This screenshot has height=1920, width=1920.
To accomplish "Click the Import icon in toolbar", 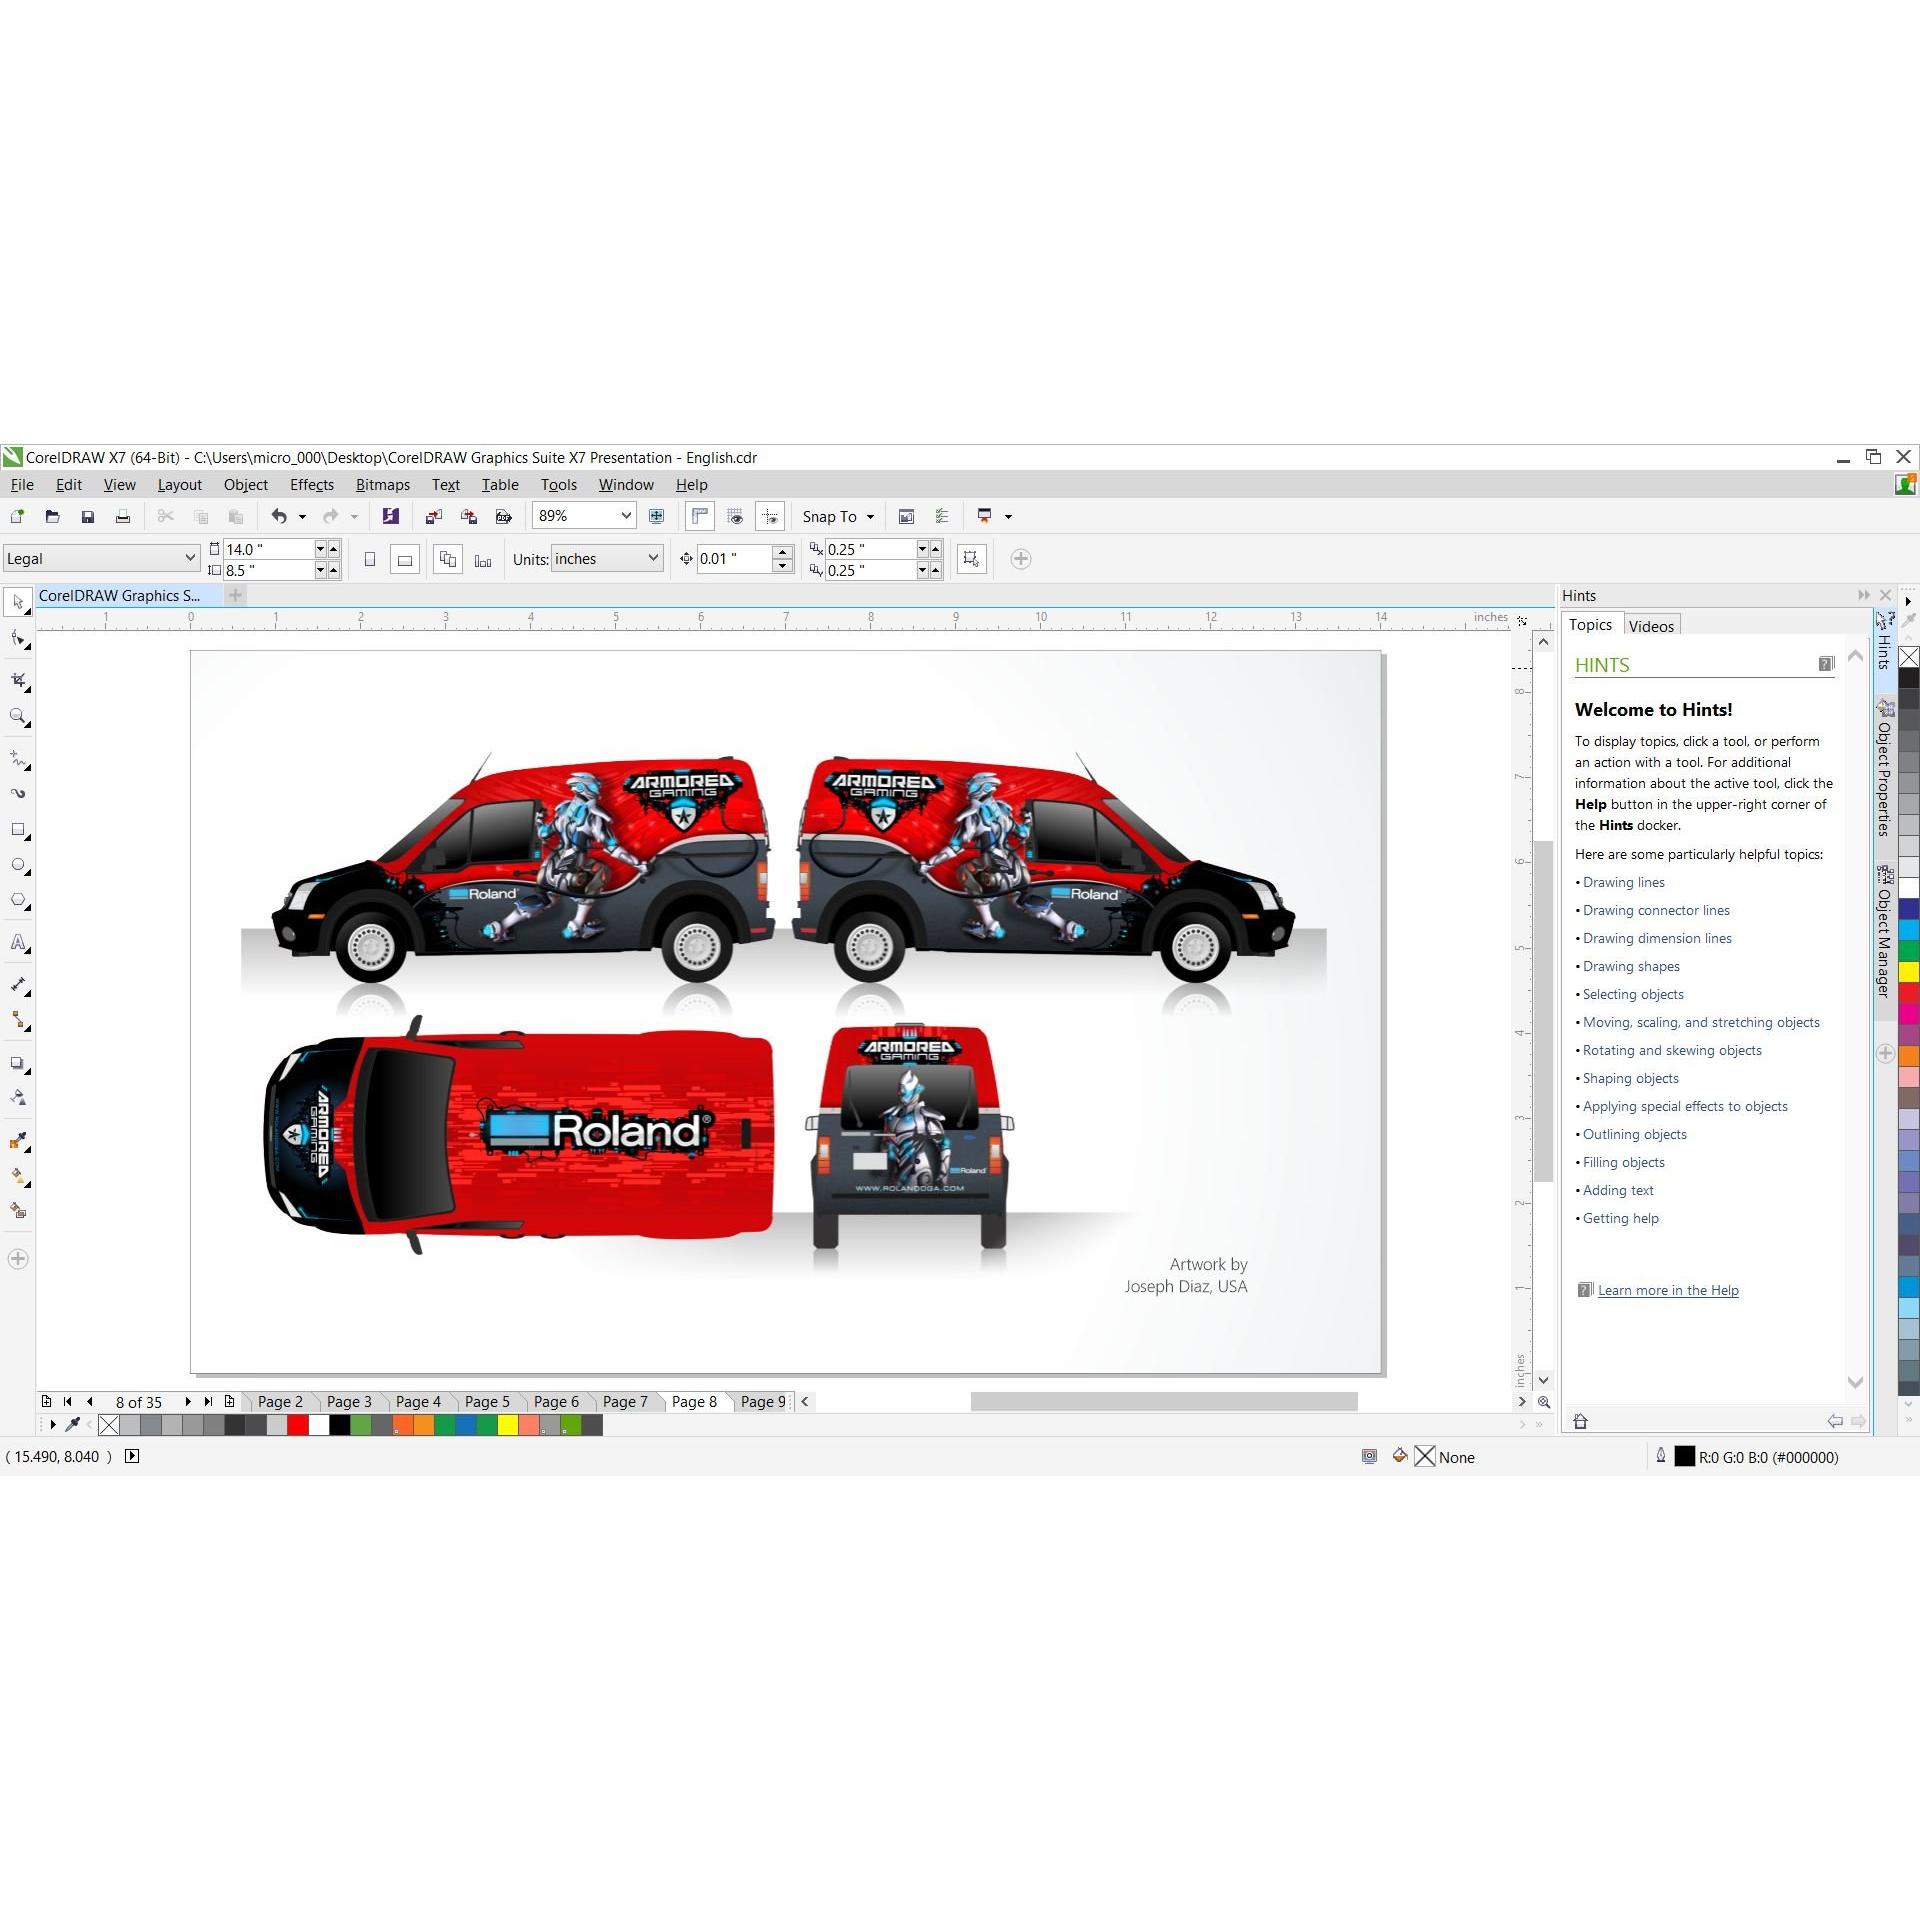I will [x=433, y=516].
